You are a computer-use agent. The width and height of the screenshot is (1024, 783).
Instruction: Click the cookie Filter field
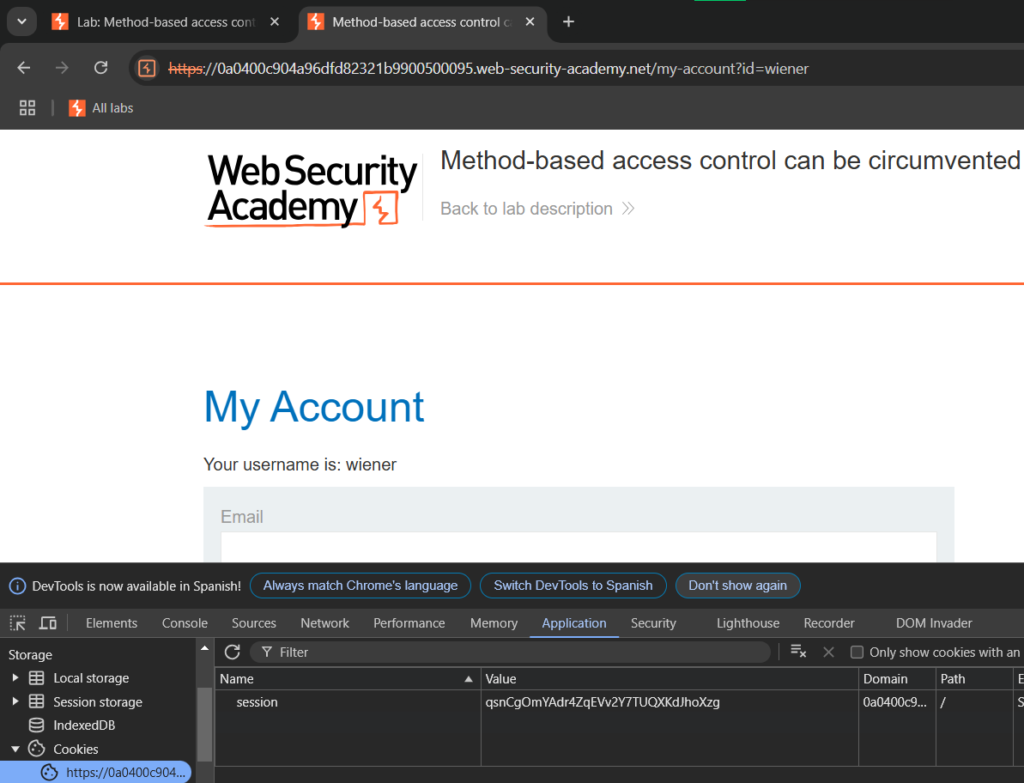point(510,652)
